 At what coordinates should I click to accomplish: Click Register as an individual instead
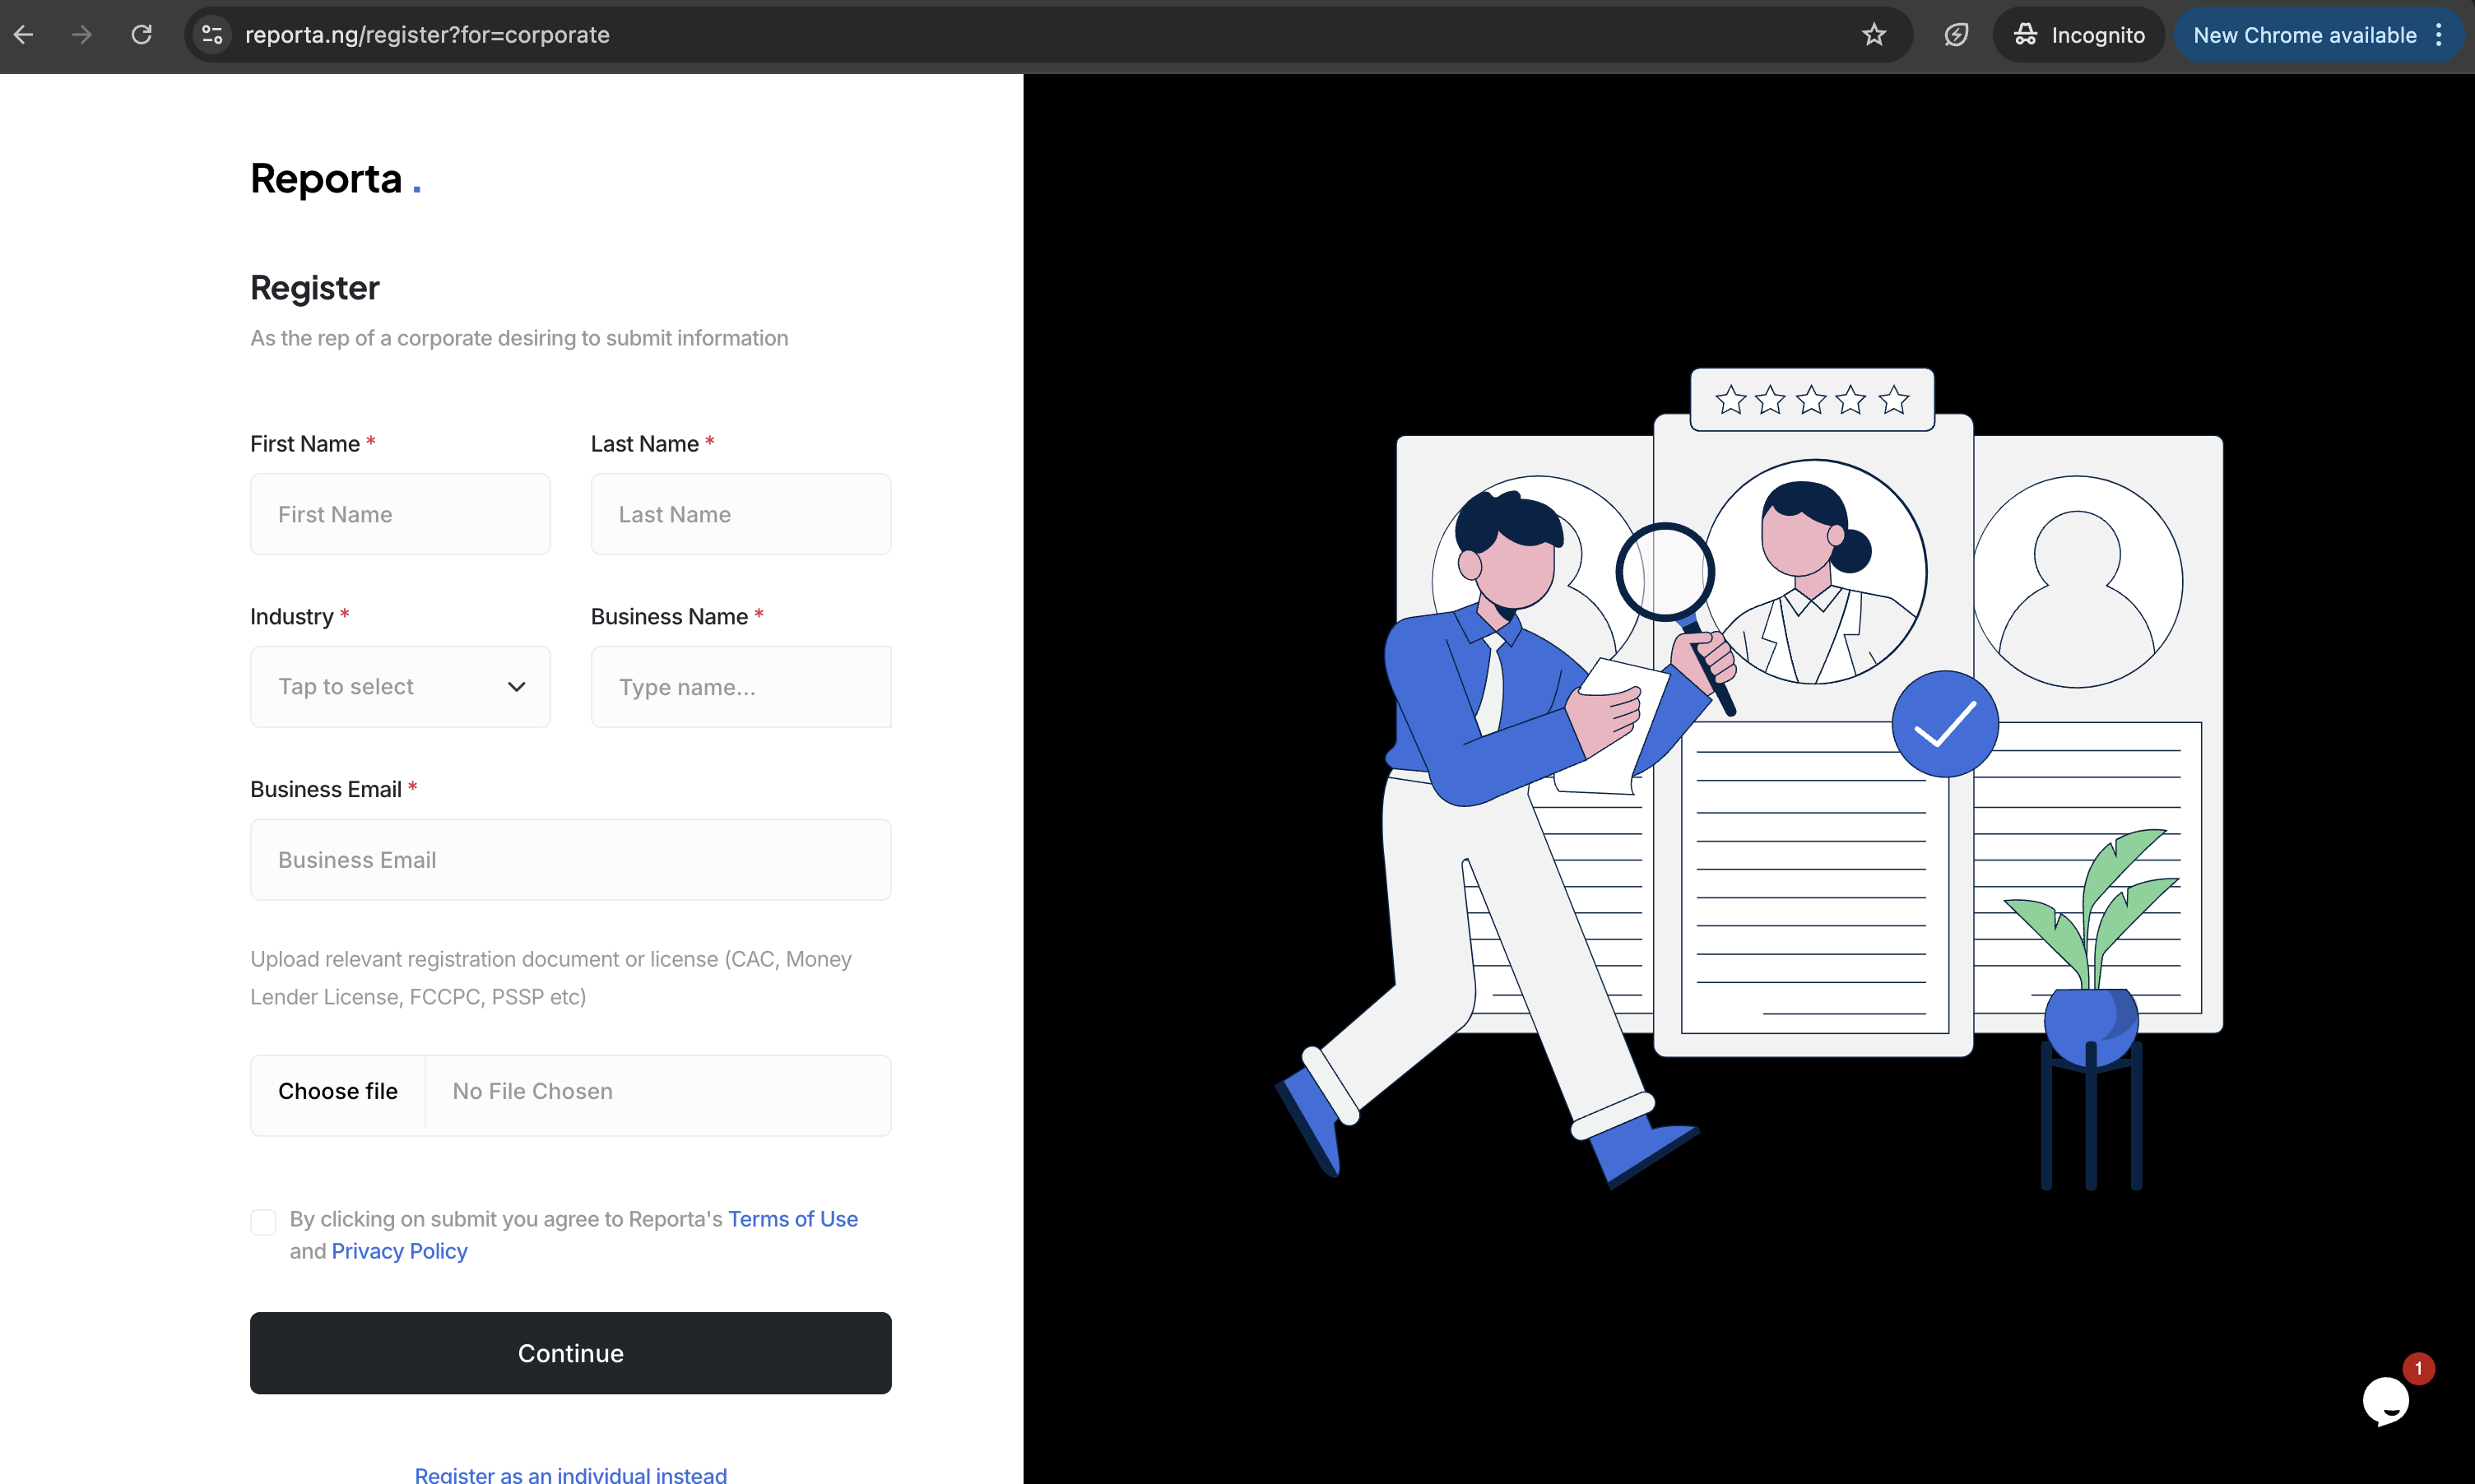tap(570, 1473)
